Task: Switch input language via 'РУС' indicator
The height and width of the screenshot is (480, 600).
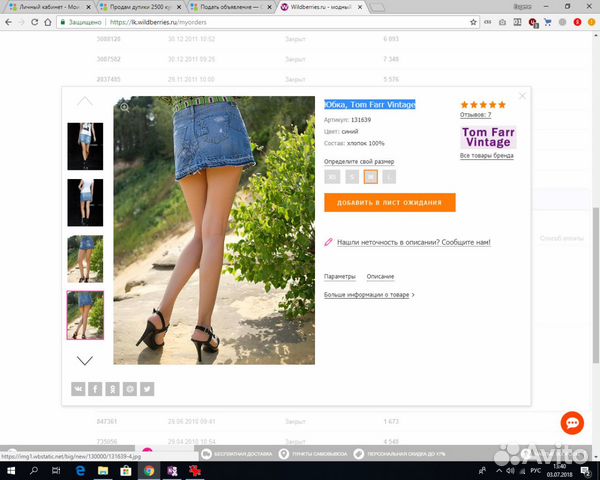Action: (x=535, y=470)
